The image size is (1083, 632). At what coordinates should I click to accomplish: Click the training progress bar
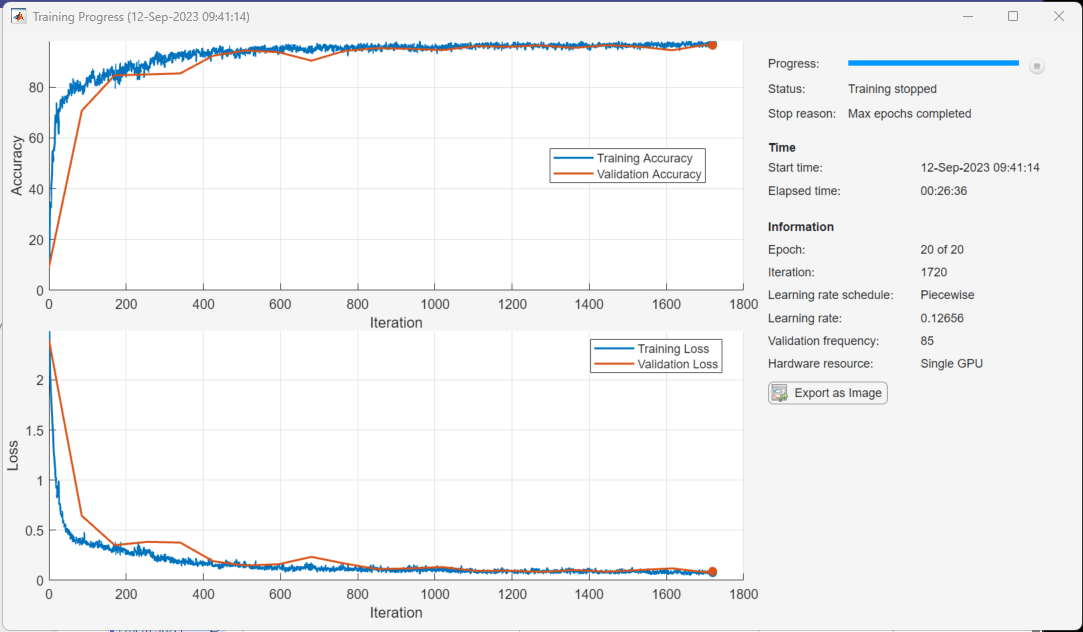[x=933, y=63]
